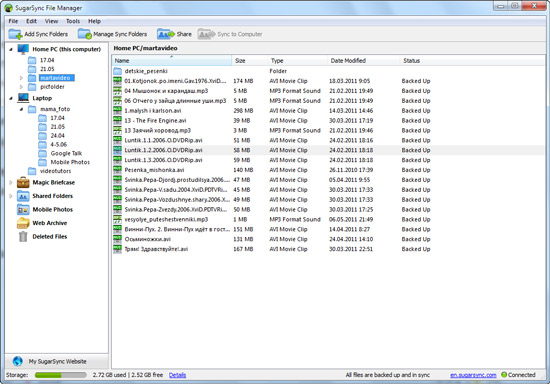The width and height of the screenshot is (550, 384).
Task: Click the Share toolbar icon
Action: point(166,34)
